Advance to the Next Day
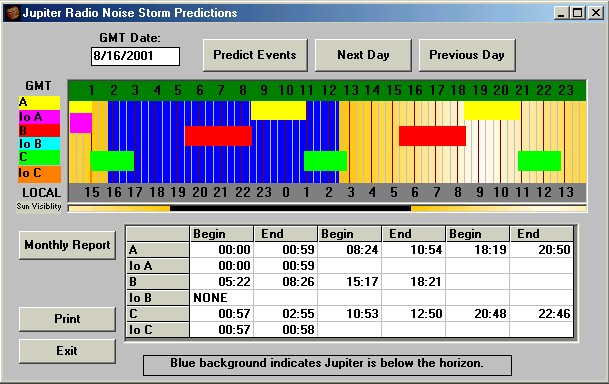 coord(363,55)
